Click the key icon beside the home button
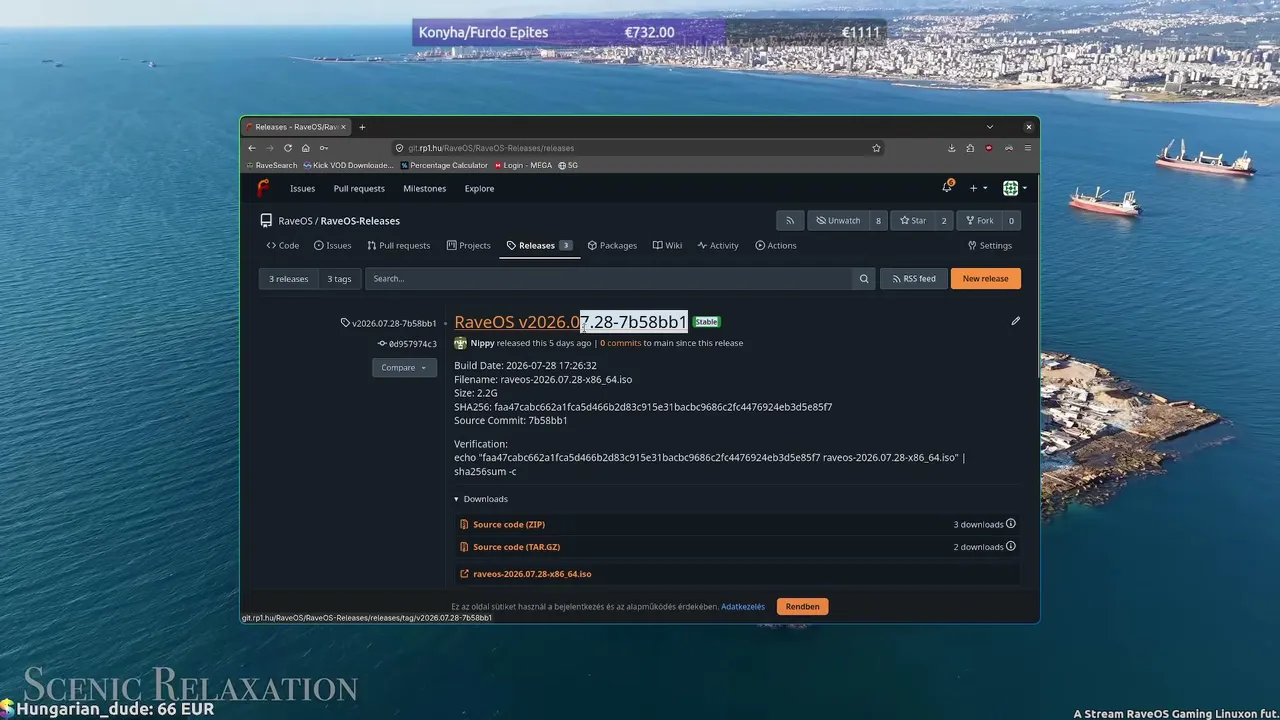Screen dimensions: 1280x720 point(323,148)
